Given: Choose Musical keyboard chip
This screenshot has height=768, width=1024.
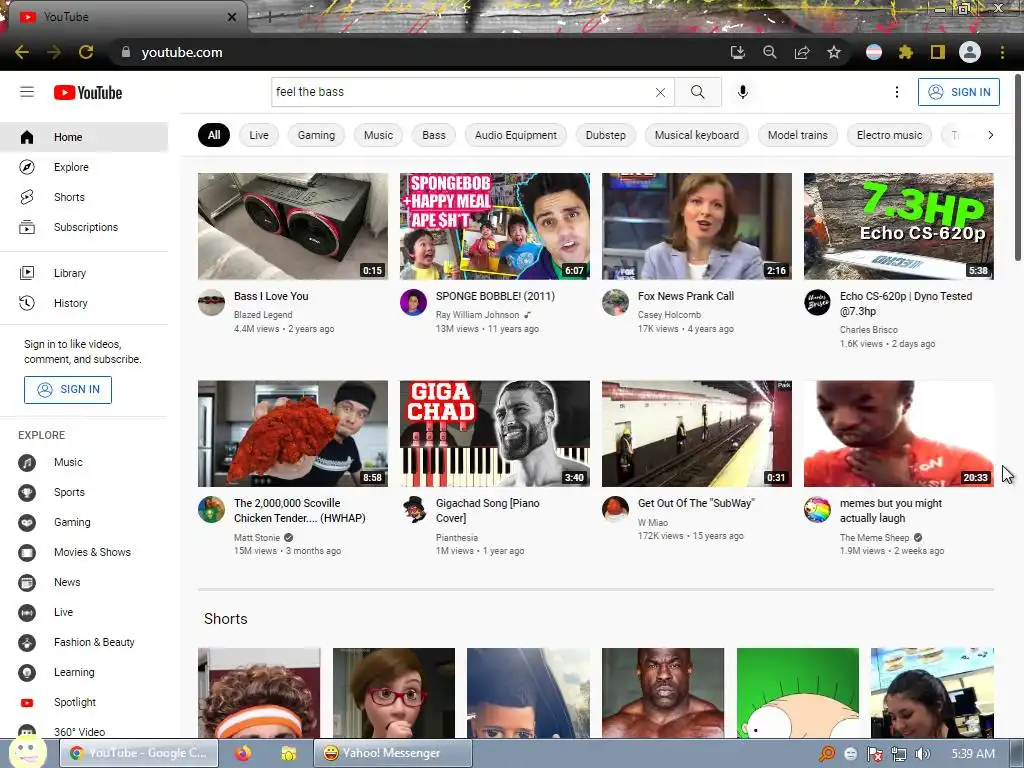Looking at the screenshot, I should (x=697, y=135).
